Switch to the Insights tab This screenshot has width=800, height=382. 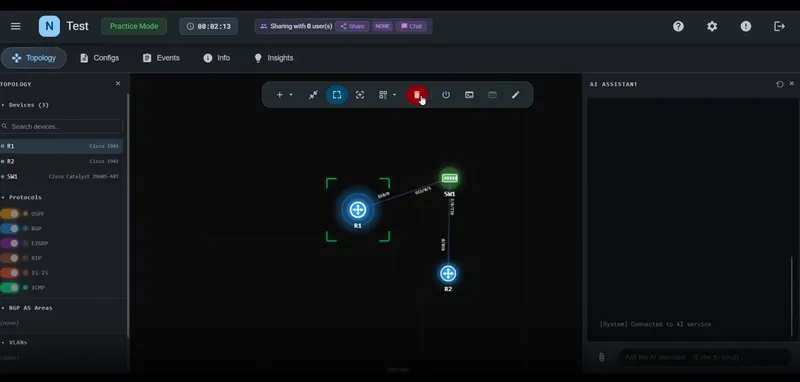pos(274,58)
